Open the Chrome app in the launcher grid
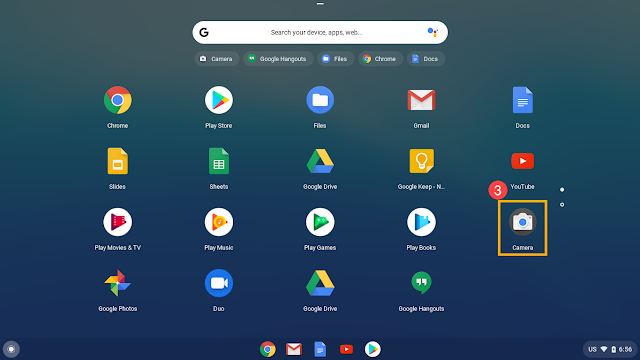Screen dimensions: 640x360 pos(118,100)
